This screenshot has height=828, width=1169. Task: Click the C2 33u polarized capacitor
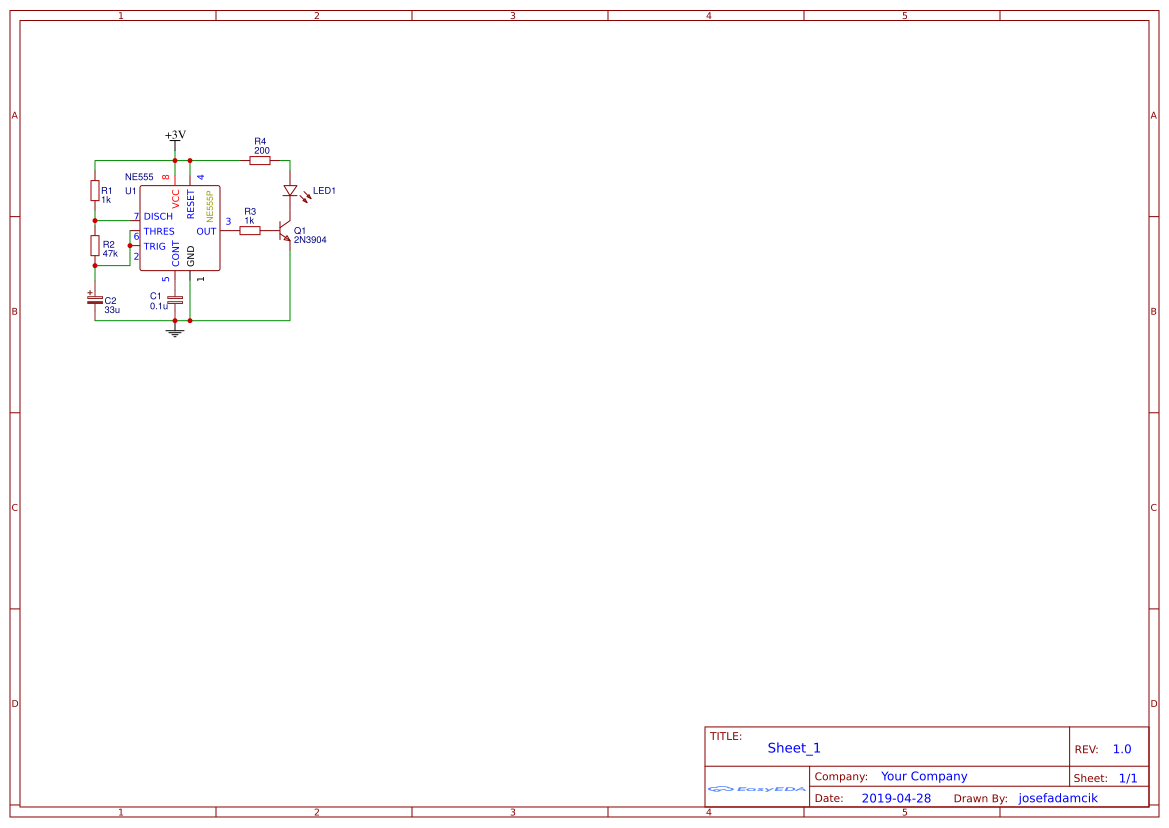pos(95,300)
